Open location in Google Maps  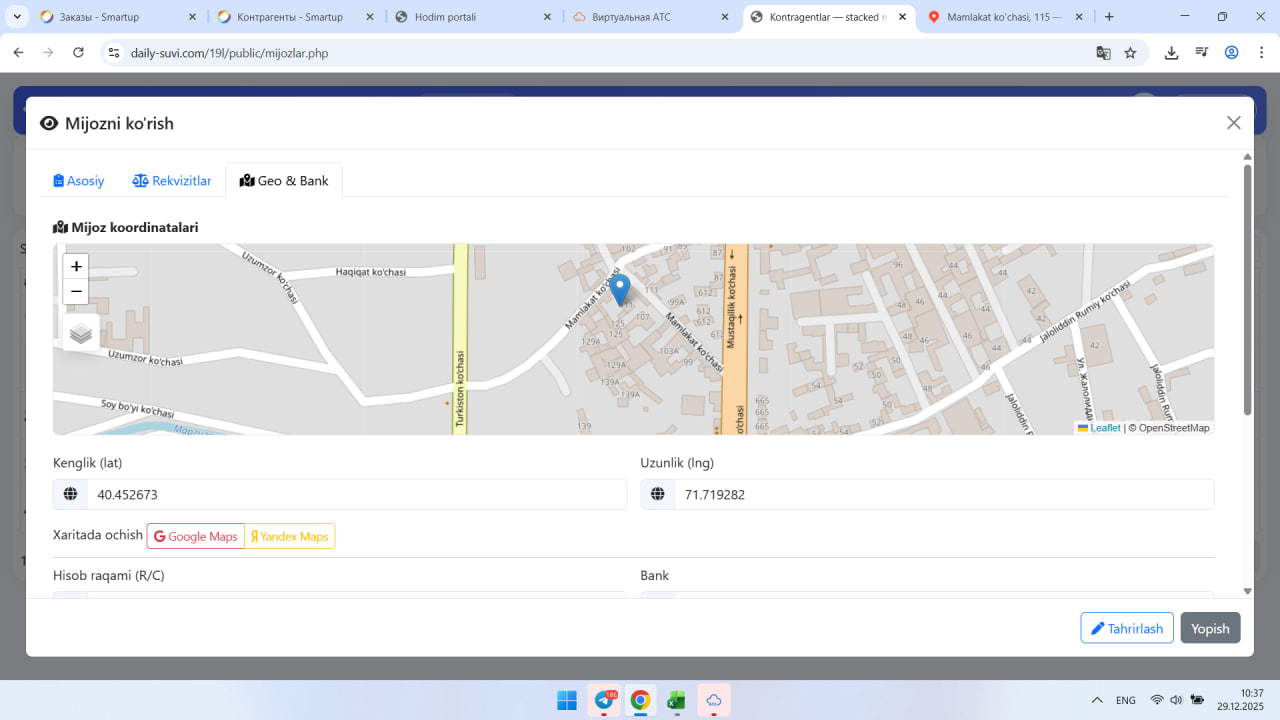196,536
